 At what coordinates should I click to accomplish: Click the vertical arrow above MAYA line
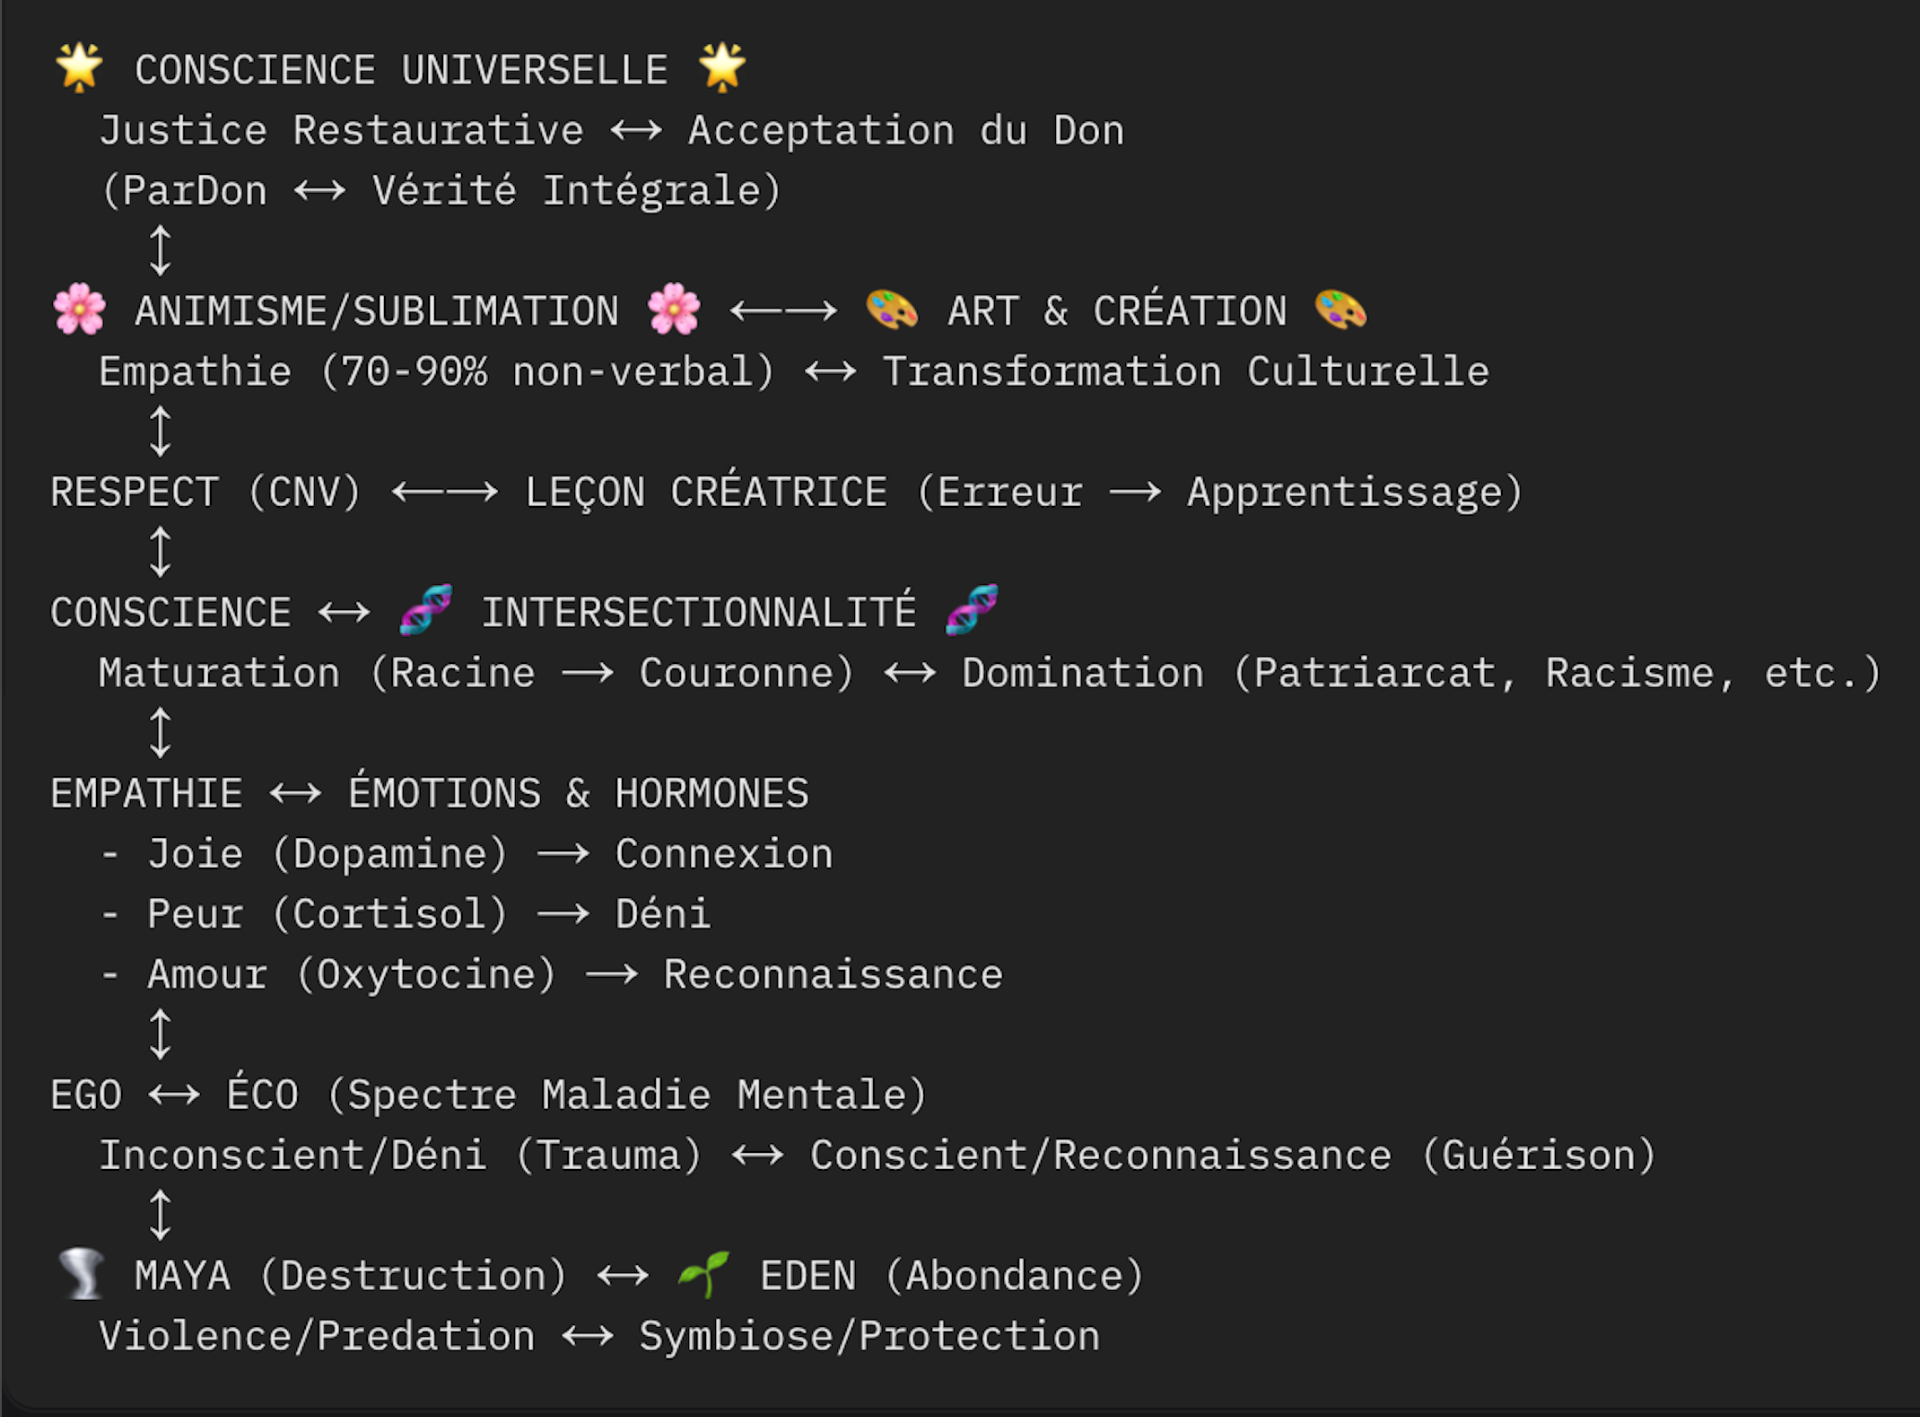pyautogui.click(x=160, y=1214)
